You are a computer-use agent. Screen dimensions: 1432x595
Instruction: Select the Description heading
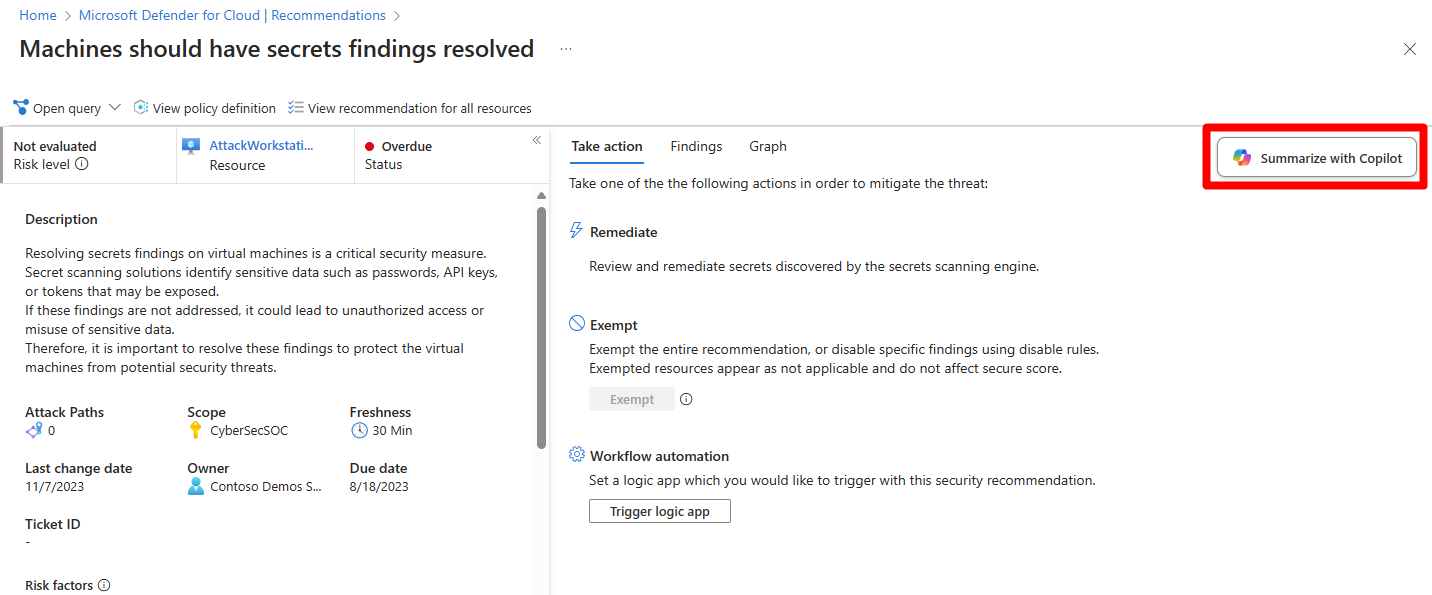tap(62, 219)
